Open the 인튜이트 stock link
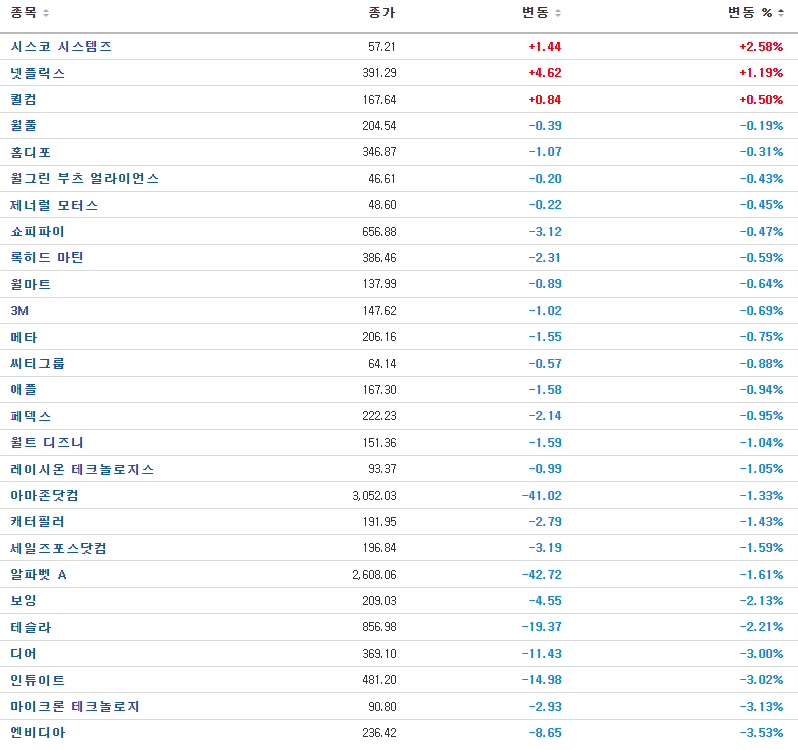798x750 pixels. [38, 680]
